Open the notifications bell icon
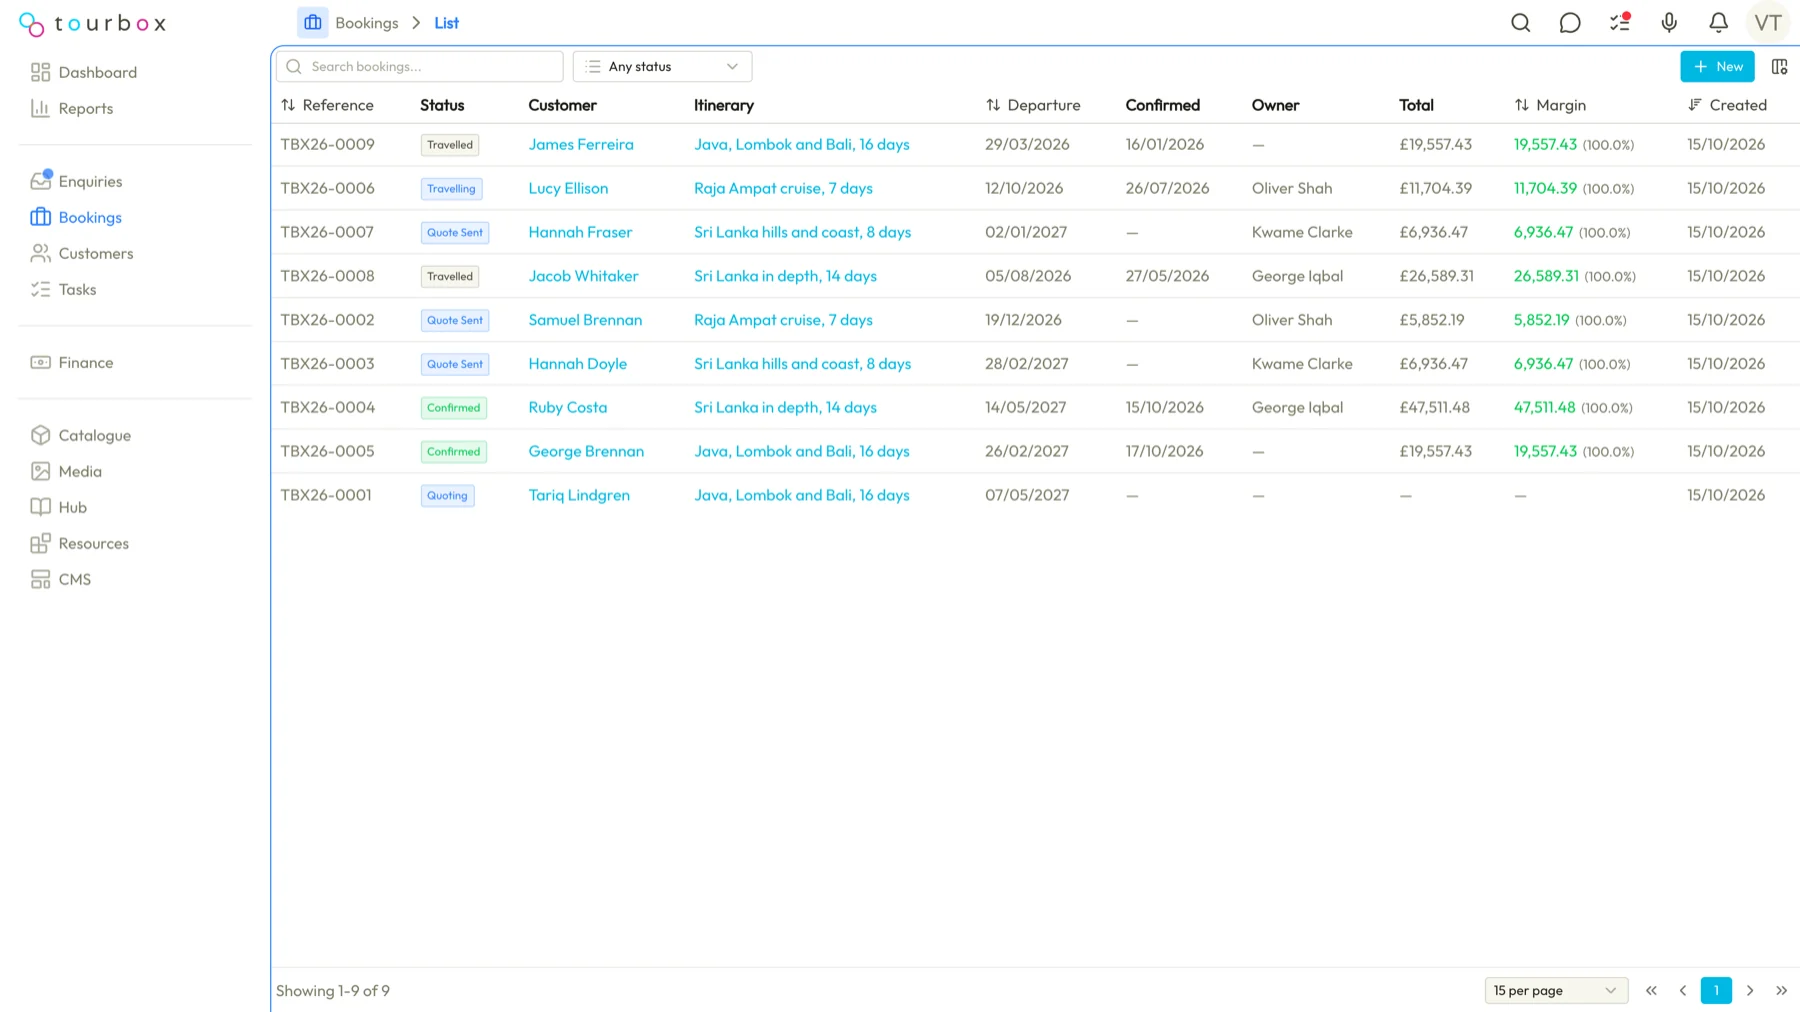This screenshot has height=1012, width=1800. tap(1718, 23)
